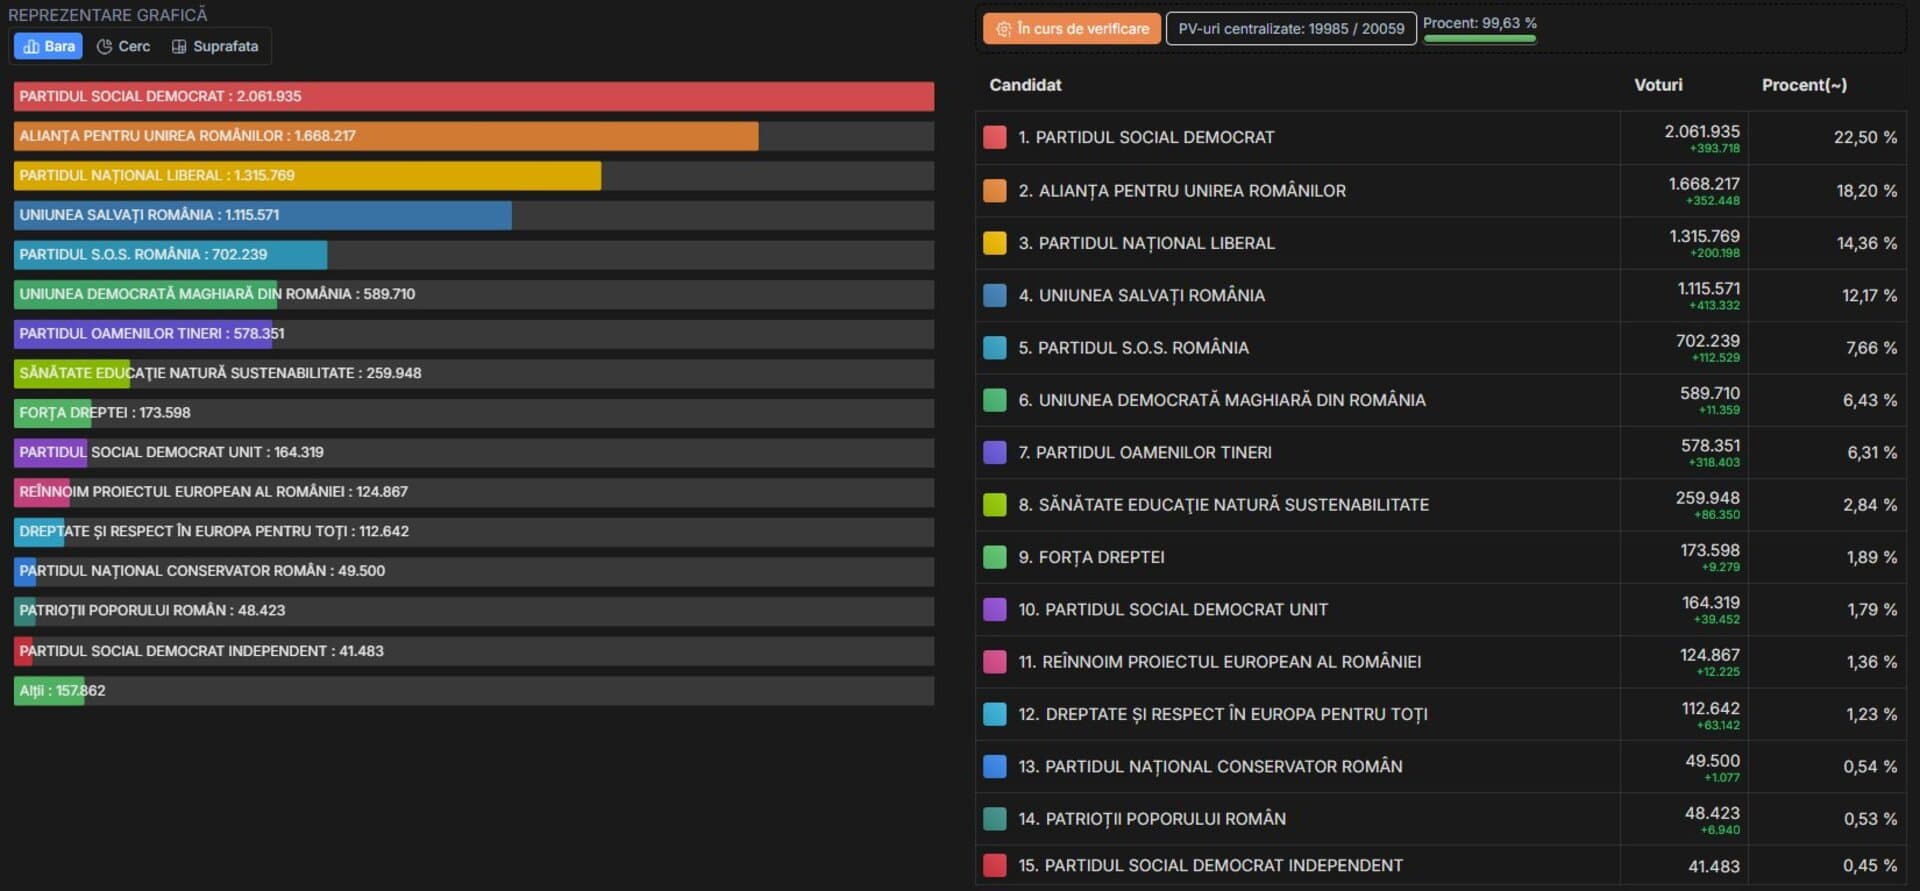
Task: Click the purple swatch for Partidul Oamenilor Tineri
Action: (x=994, y=452)
